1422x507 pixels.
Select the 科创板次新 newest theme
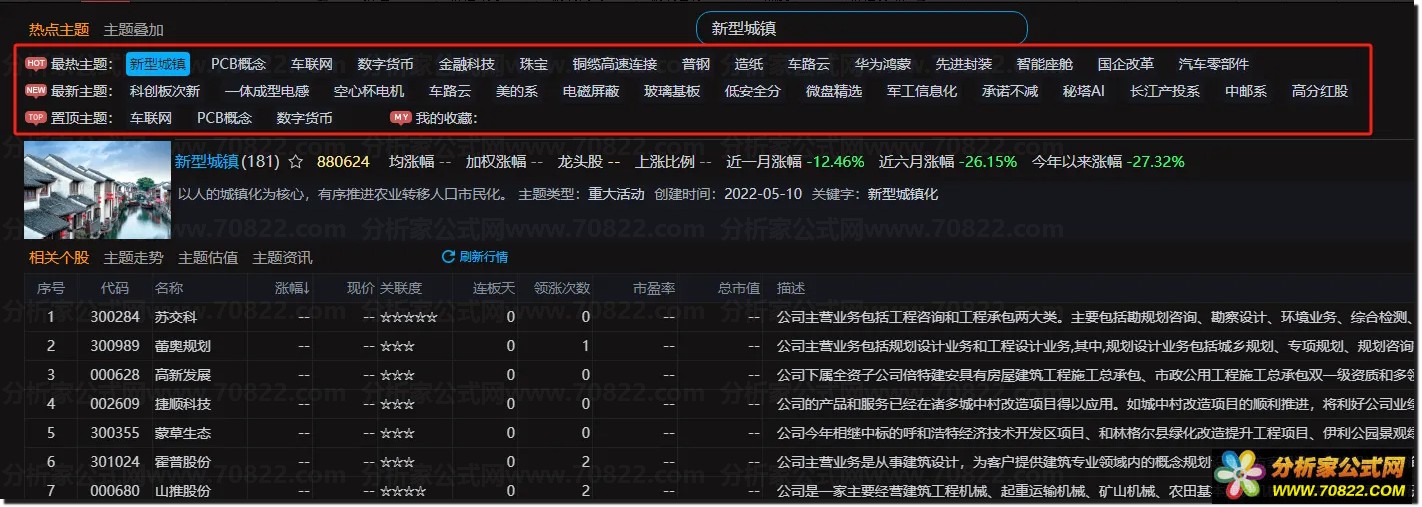coord(165,91)
